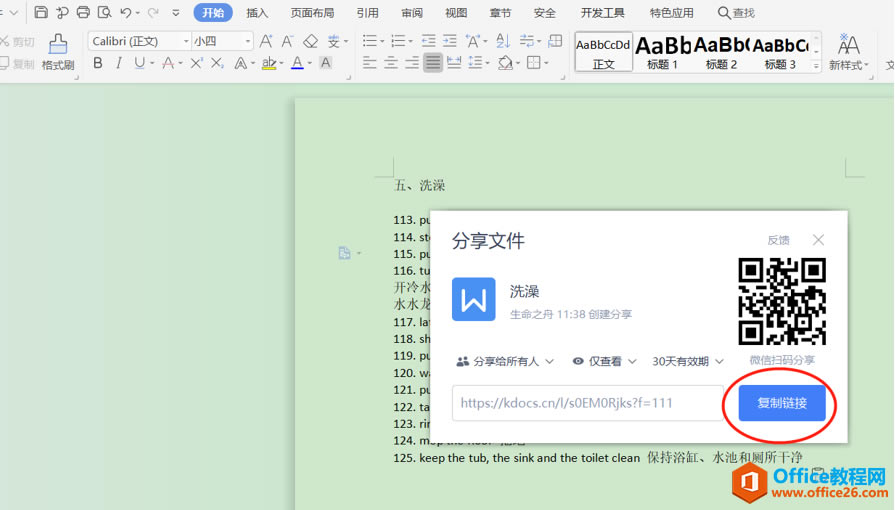Click the 复制链接 copy link button
This screenshot has height=510, width=895.
tap(782, 403)
